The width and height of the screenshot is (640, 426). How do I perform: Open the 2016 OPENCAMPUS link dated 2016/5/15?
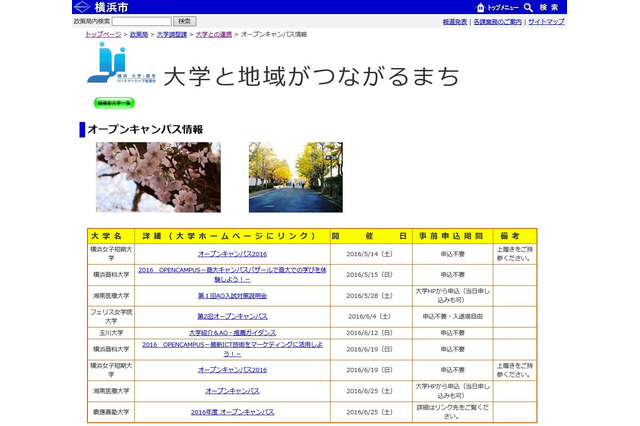pyautogui.click(x=232, y=275)
